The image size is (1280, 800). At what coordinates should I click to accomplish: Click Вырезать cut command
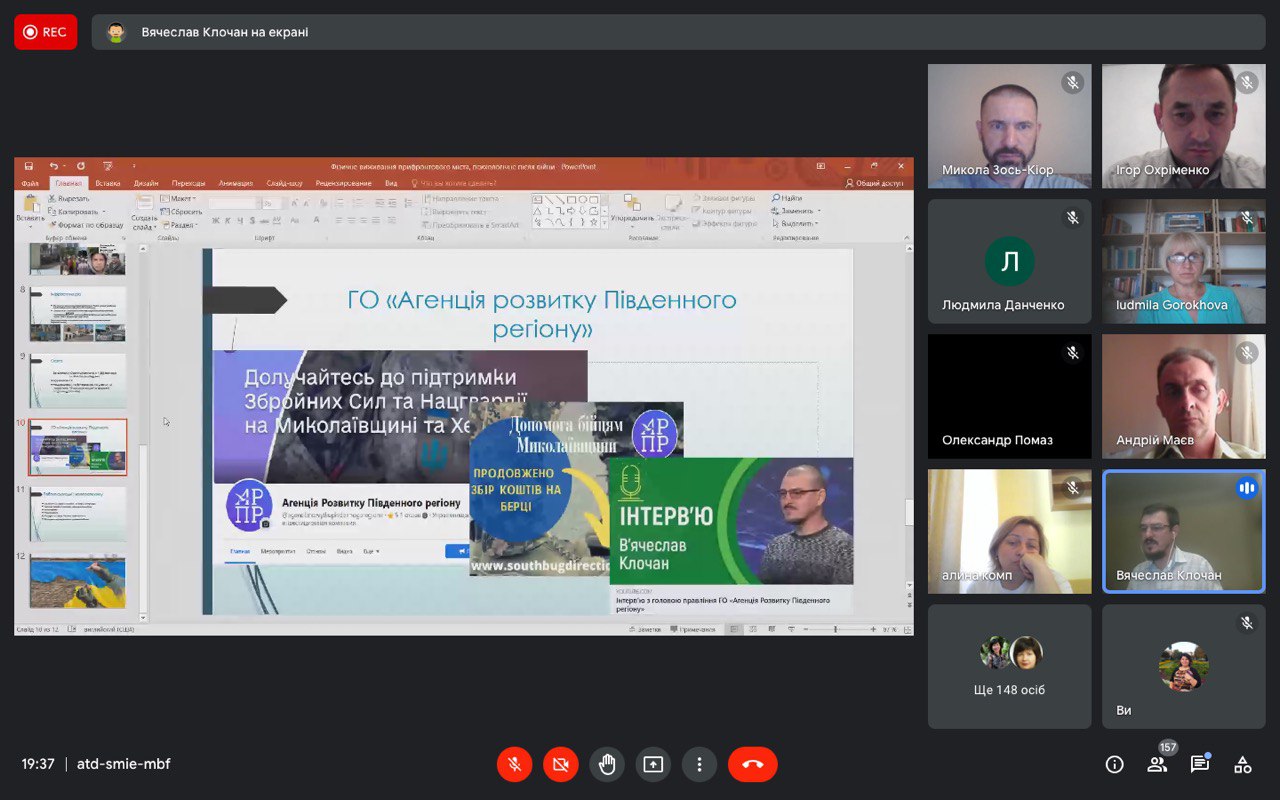tap(69, 199)
